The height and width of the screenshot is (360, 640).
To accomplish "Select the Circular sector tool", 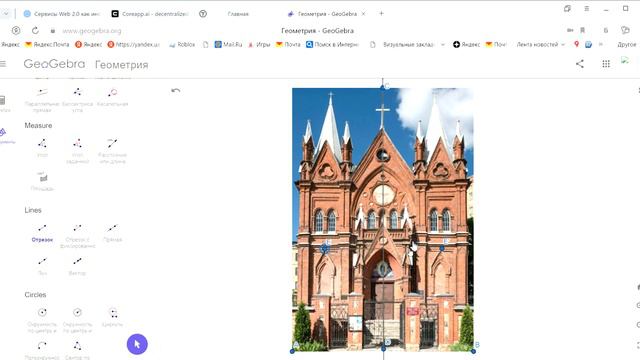I will [x=77, y=350].
